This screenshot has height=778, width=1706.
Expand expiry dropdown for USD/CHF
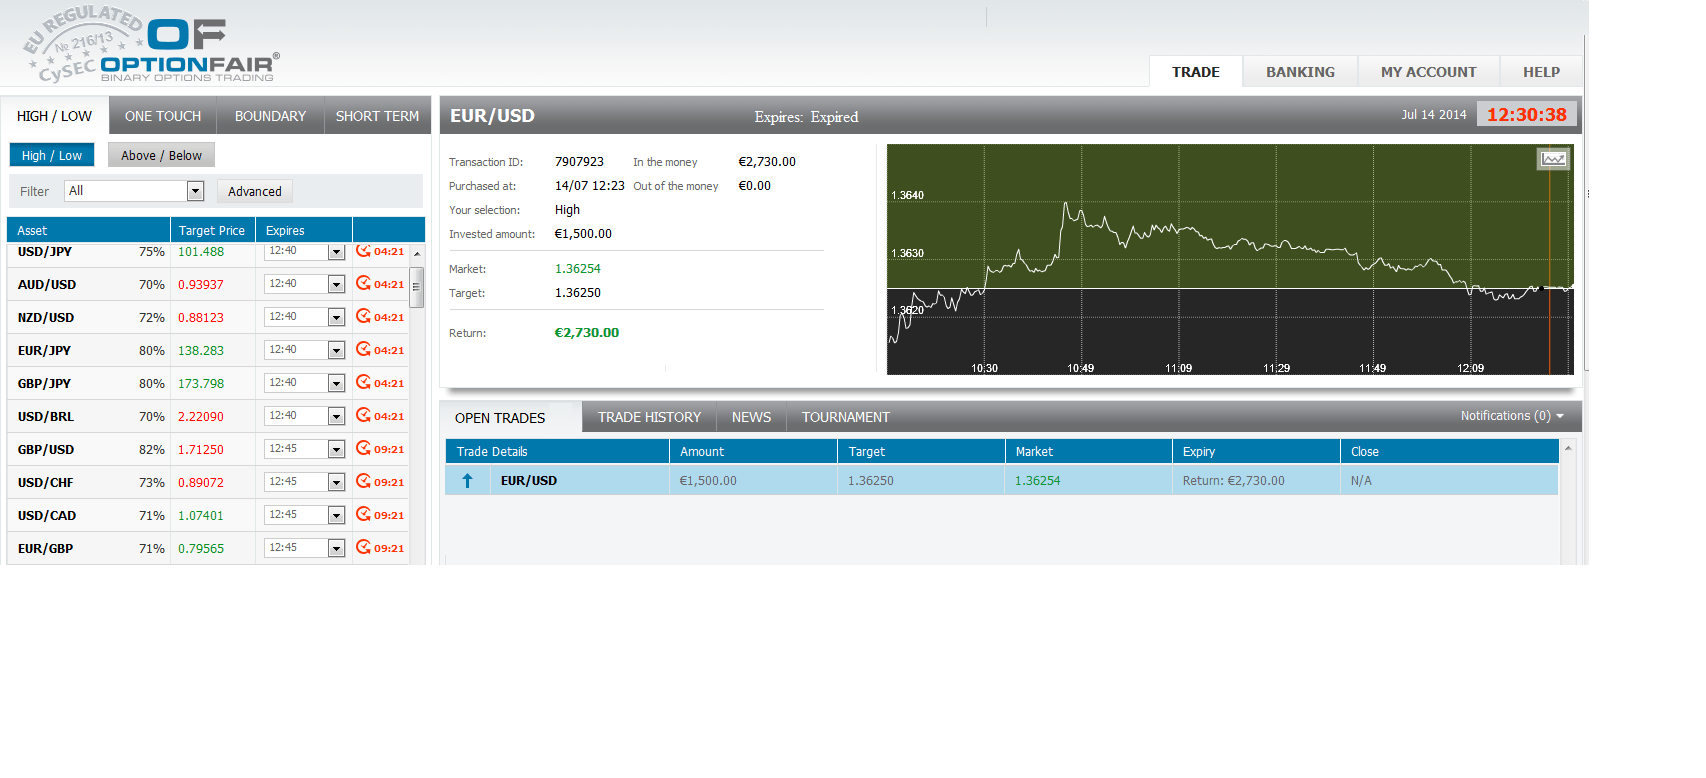(x=336, y=483)
